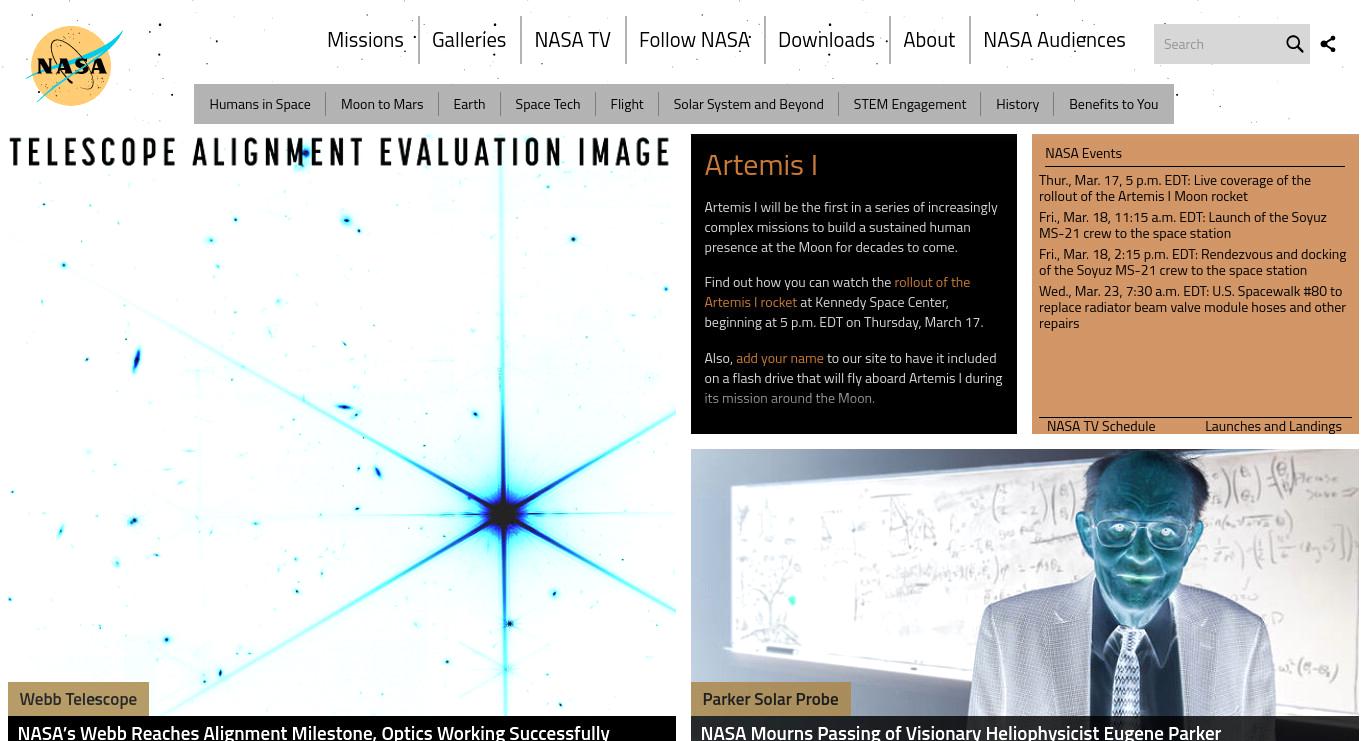This screenshot has width=1366, height=741.
Task: Select the Space Tech topic
Action: [547, 104]
